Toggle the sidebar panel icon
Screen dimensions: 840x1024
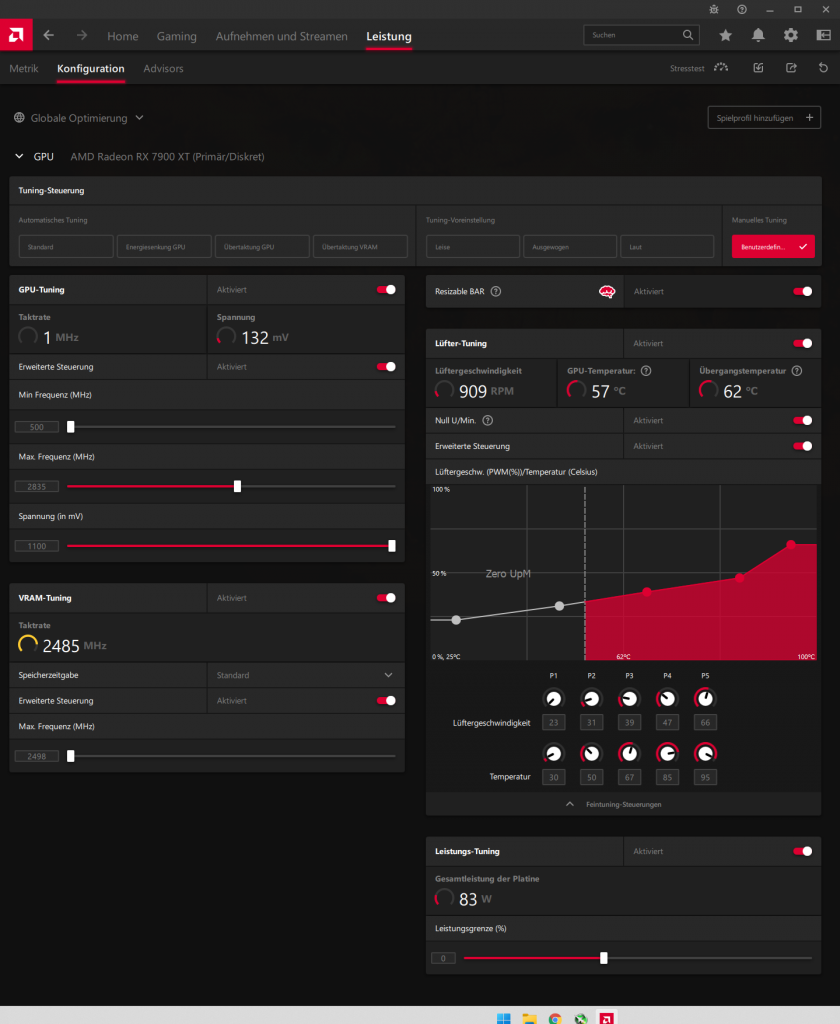coord(823,35)
